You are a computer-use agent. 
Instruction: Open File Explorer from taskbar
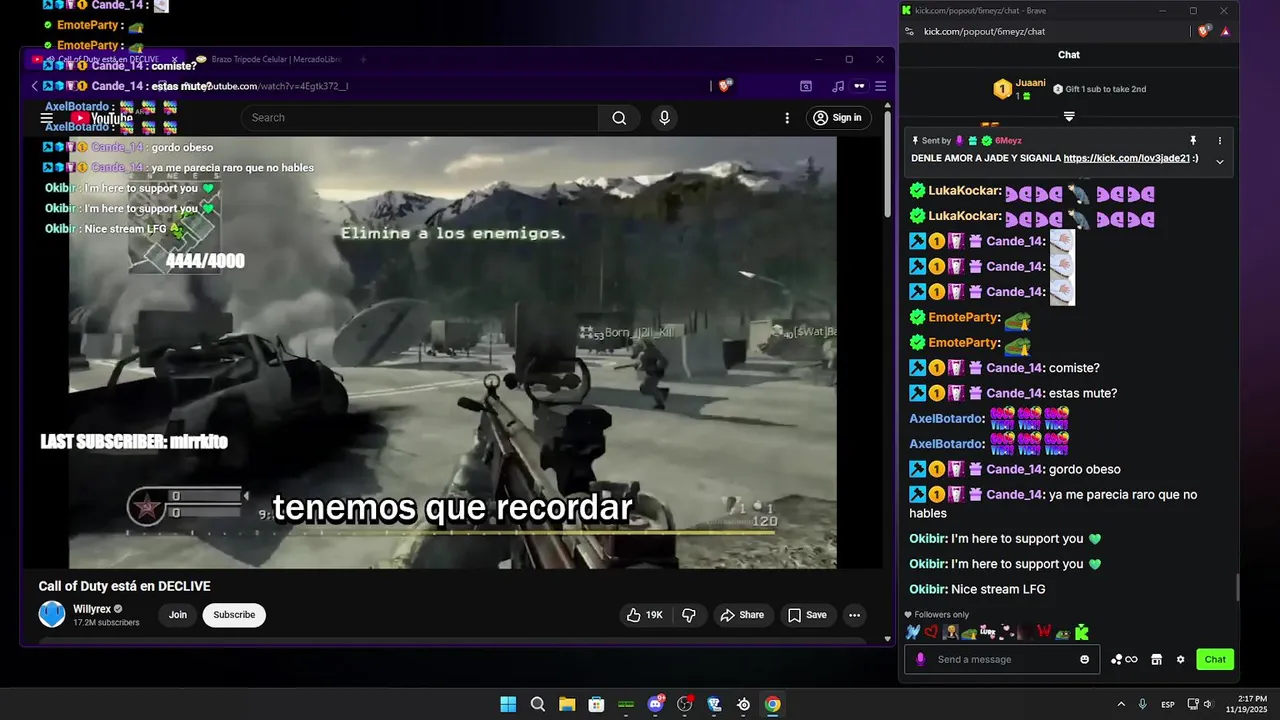click(x=567, y=704)
